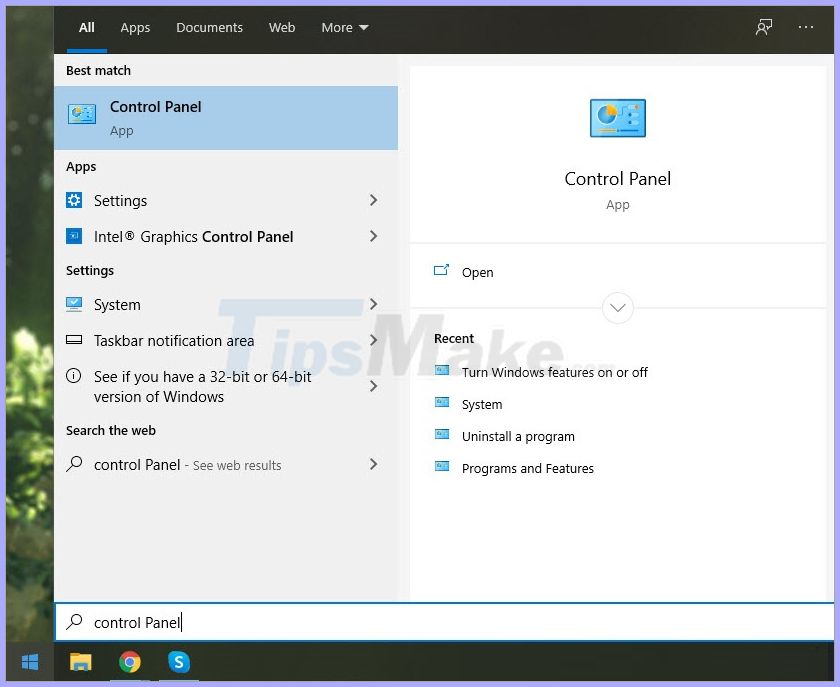The width and height of the screenshot is (840, 687).
Task: Open System under Settings results
Action: [117, 304]
